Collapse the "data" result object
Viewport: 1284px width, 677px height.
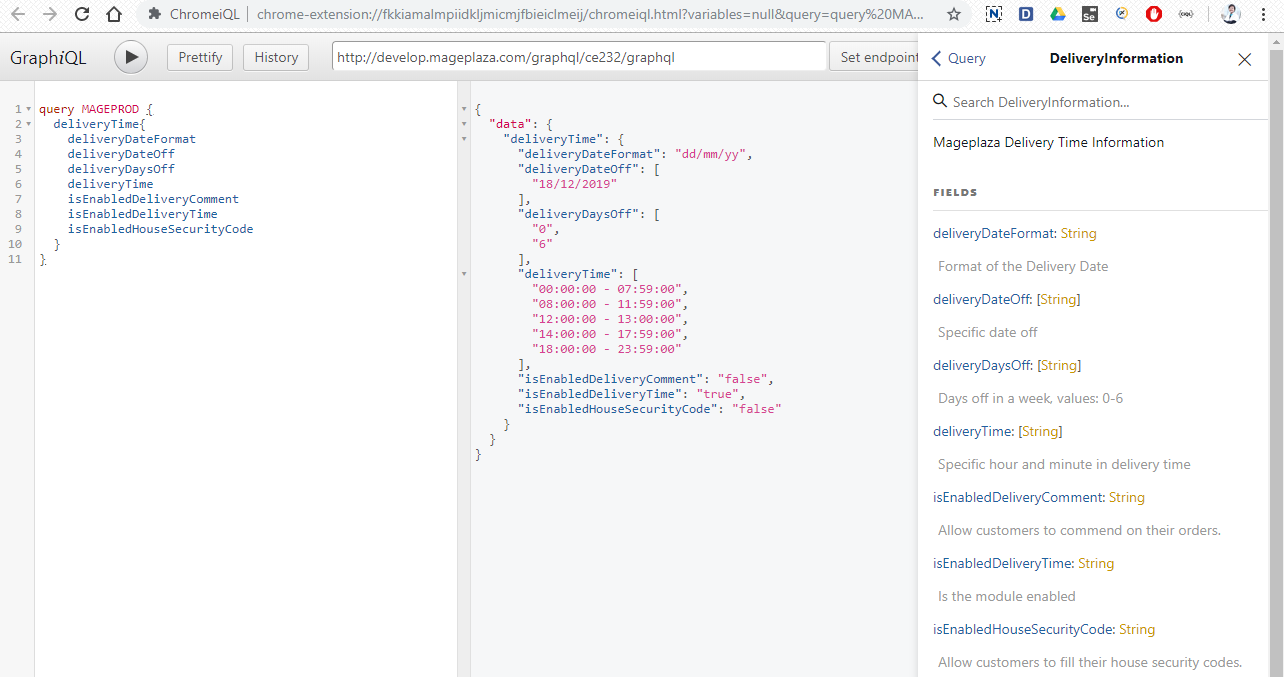coord(464,124)
